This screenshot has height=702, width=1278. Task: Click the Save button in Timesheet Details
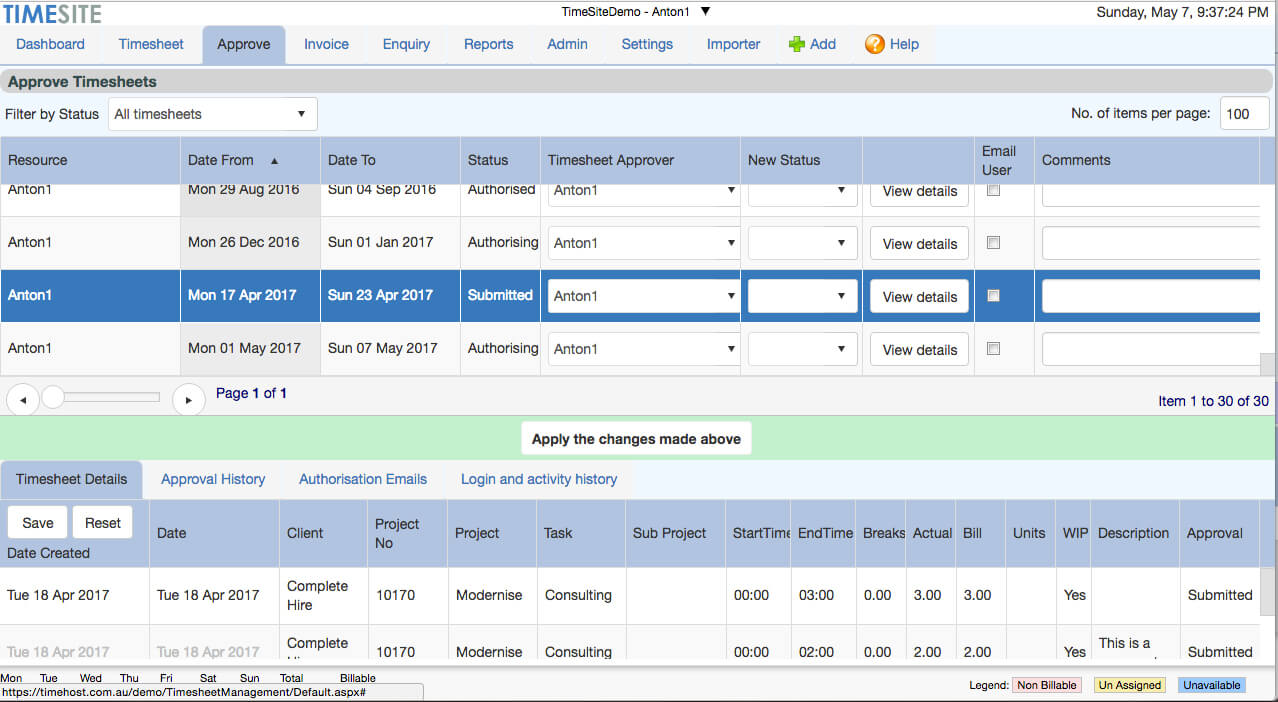pos(38,523)
